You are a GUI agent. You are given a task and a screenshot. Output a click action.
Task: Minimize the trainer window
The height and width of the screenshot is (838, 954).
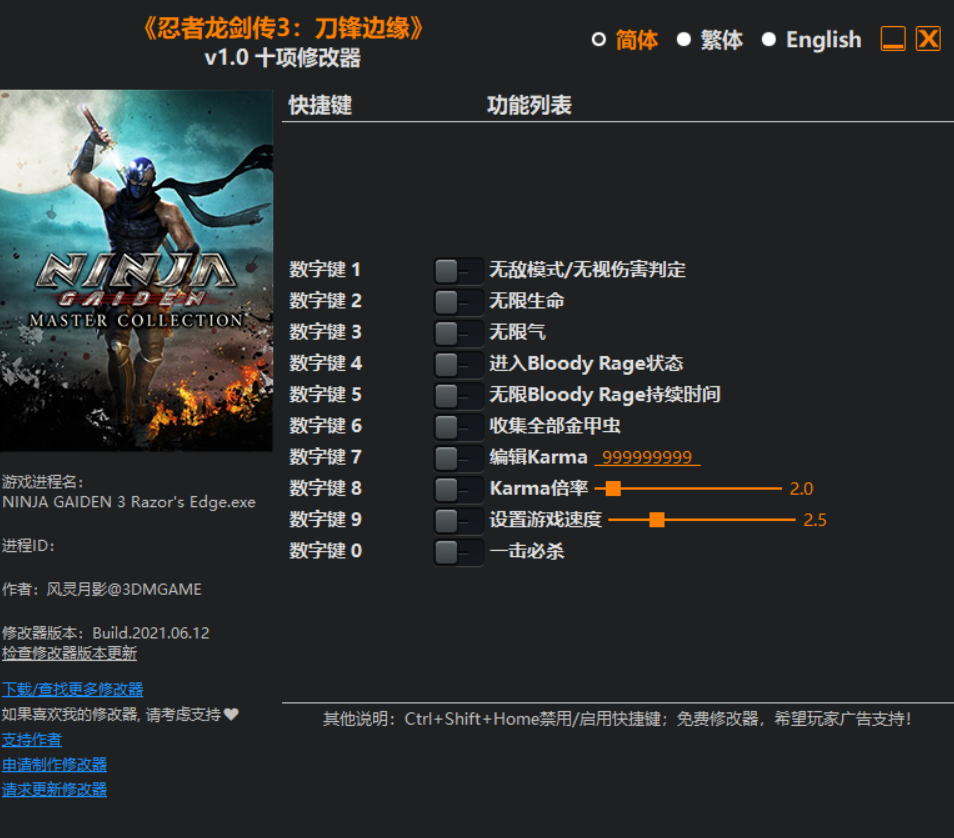coord(893,39)
